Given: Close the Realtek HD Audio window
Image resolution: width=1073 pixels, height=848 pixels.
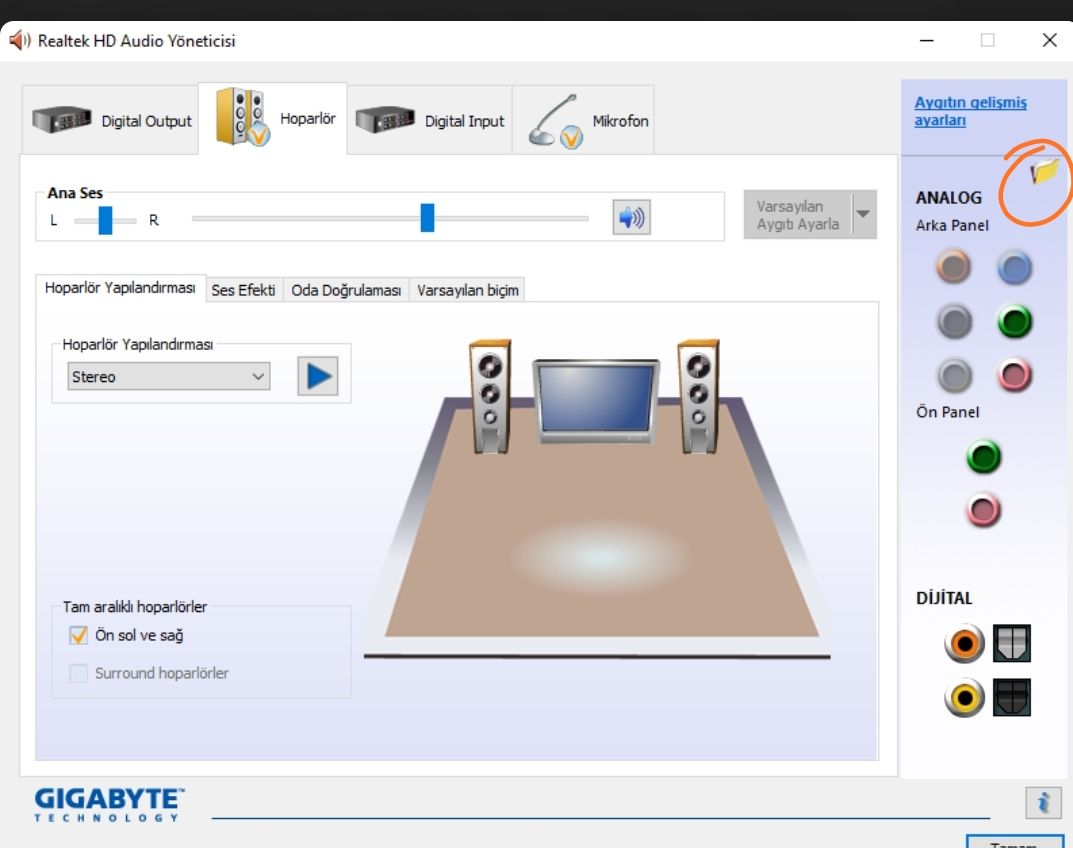Looking at the screenshot, I should (x=1049, y=40).
